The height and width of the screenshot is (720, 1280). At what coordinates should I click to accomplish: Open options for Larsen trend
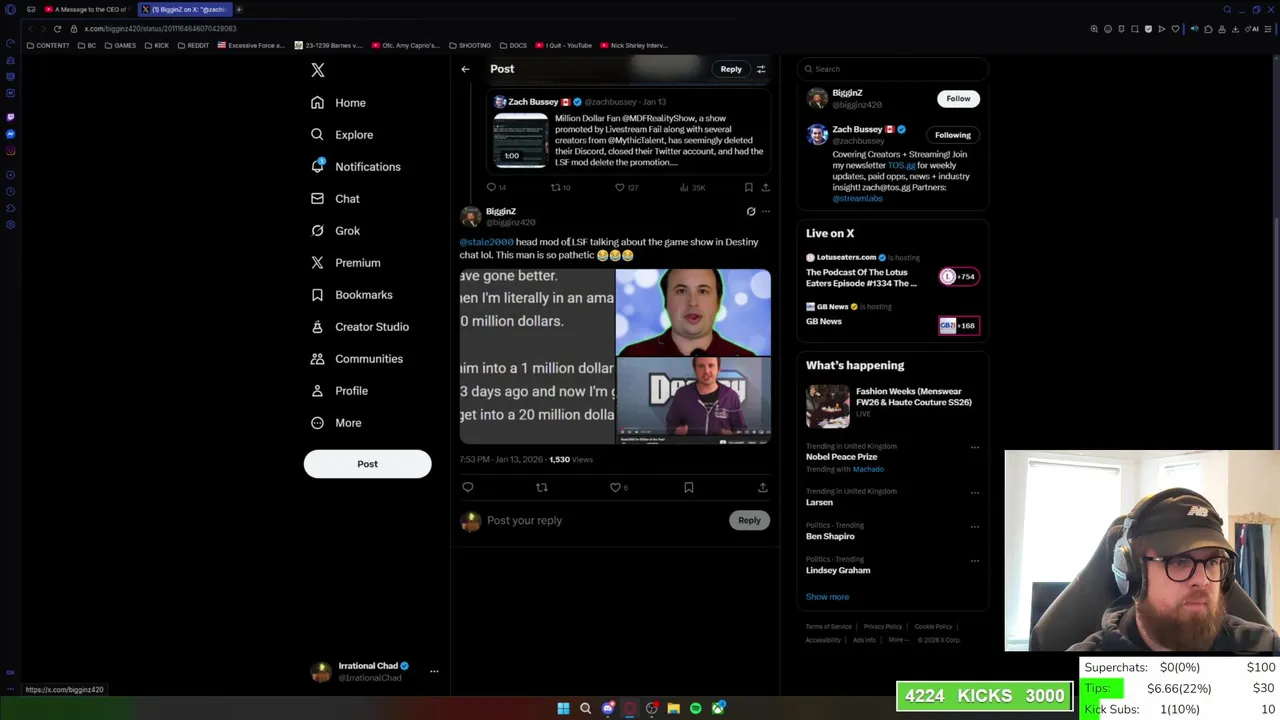(975, 492)
